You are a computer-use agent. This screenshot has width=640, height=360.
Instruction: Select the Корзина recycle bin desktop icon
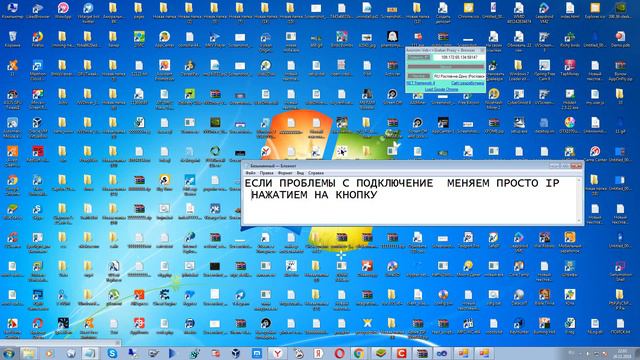point(12,39)
